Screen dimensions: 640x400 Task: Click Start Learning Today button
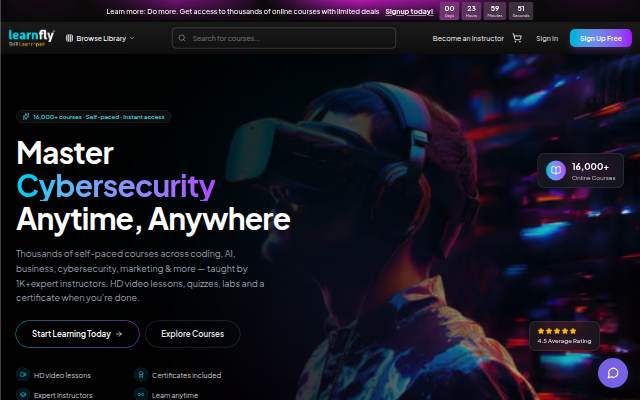point(77,334)
